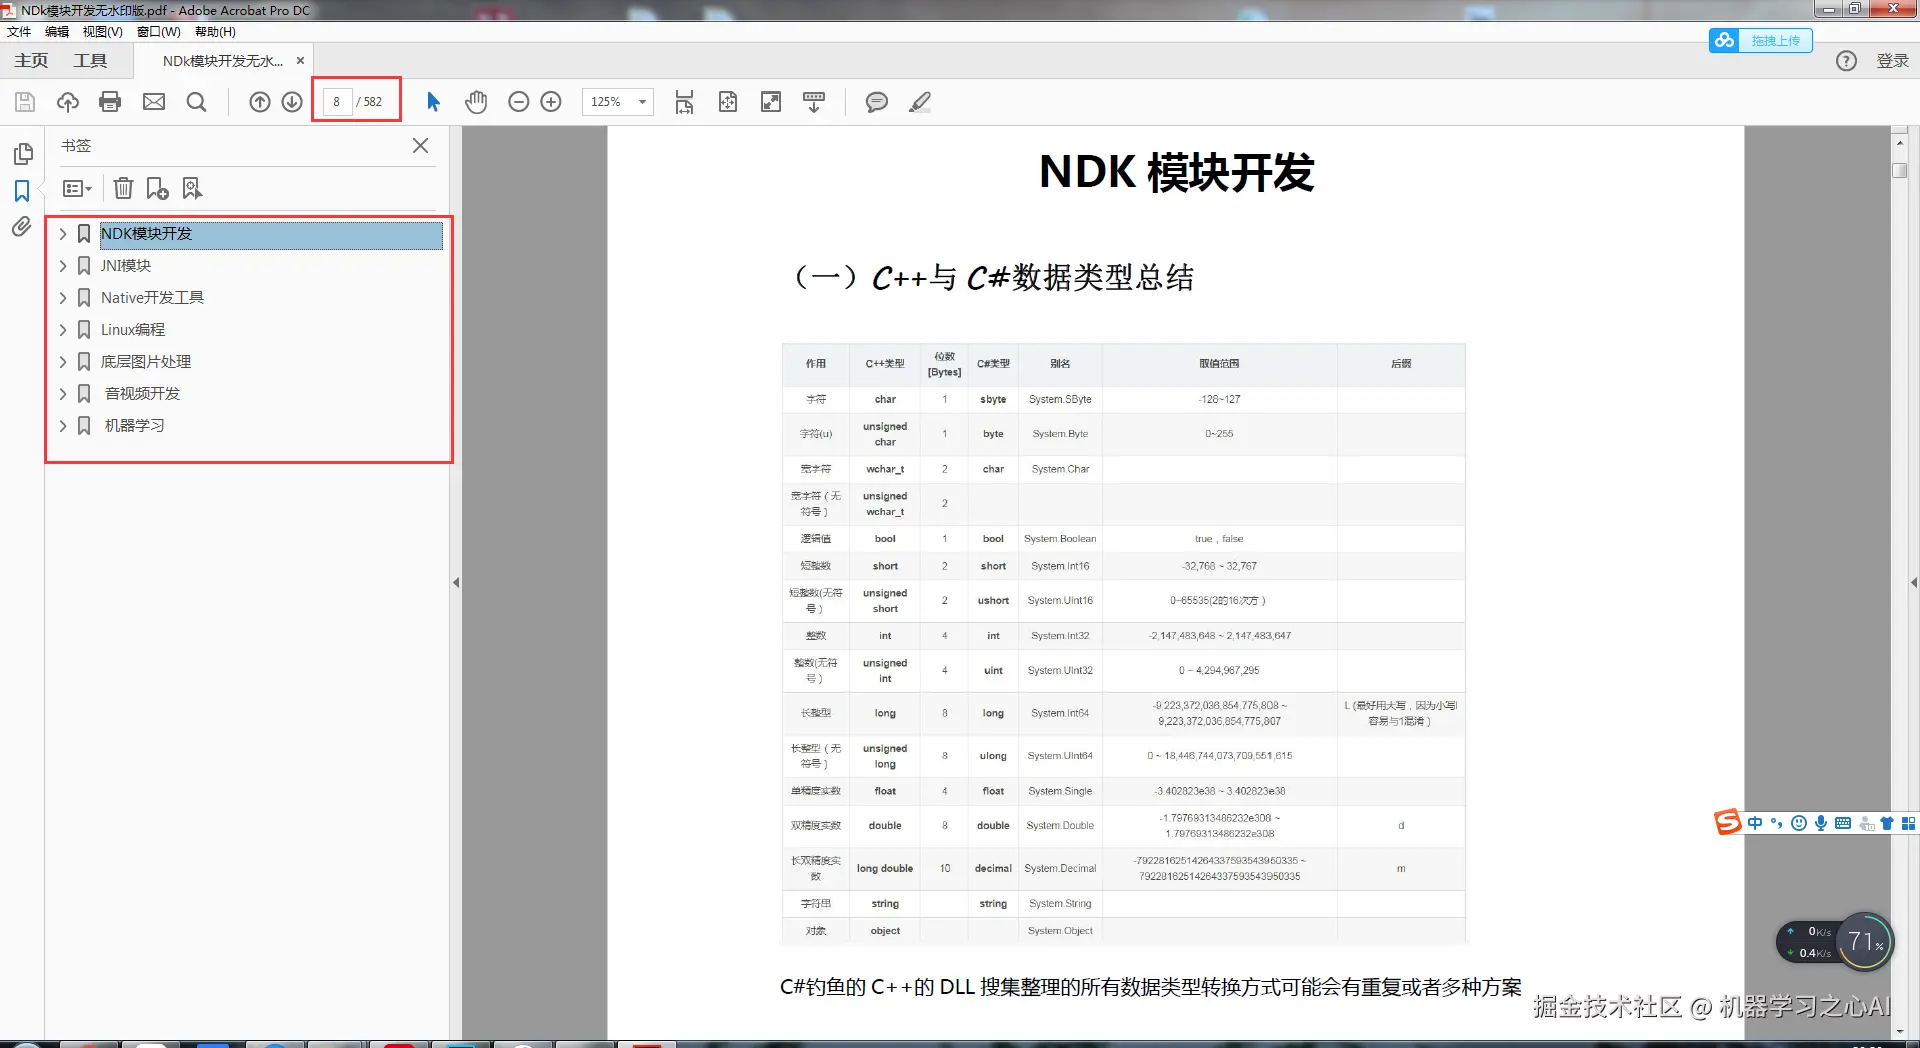The image size is (1920, 1048).
Task: Expand the Native开发工具 bookmark
Action: [63, 298]
